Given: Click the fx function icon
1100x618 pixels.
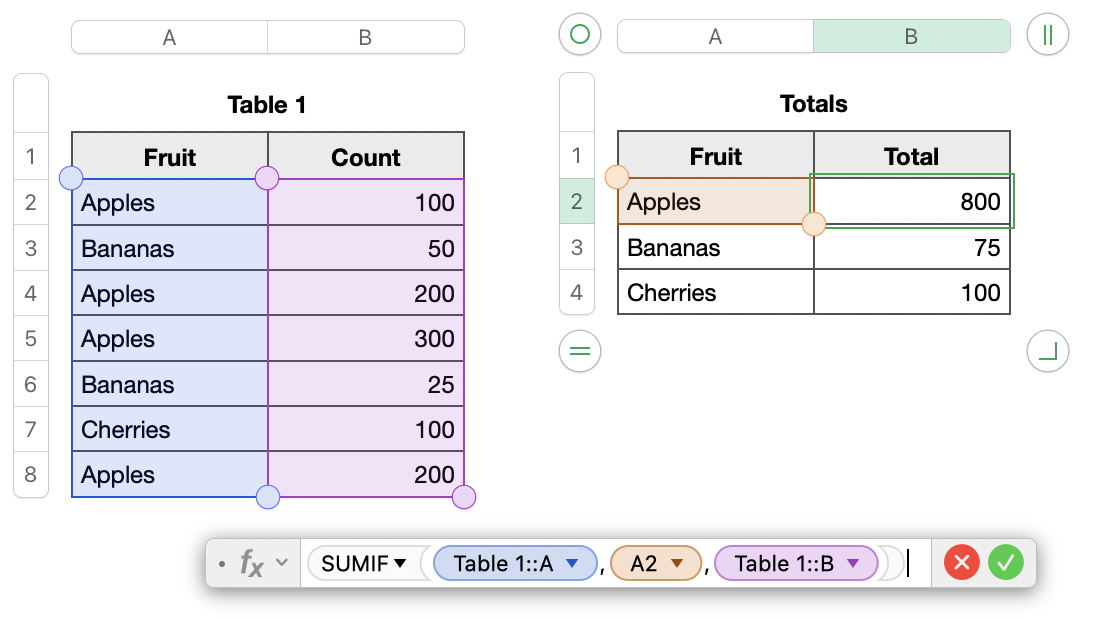Looking at the screenshot, I should coord(251,564).
